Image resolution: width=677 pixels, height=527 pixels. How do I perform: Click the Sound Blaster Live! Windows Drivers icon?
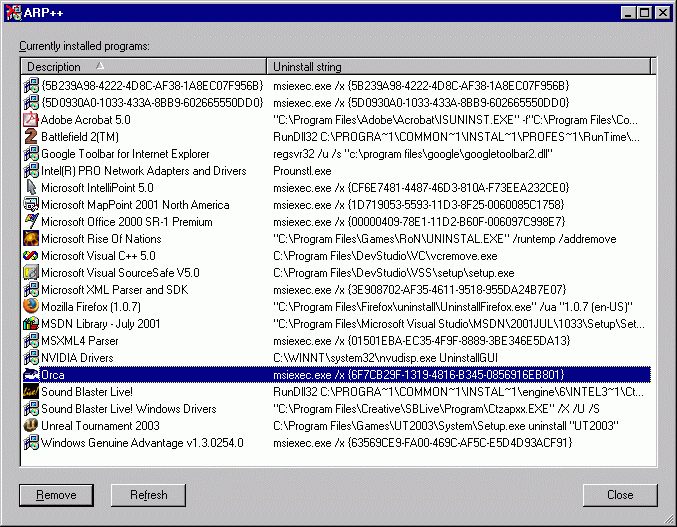31,409
